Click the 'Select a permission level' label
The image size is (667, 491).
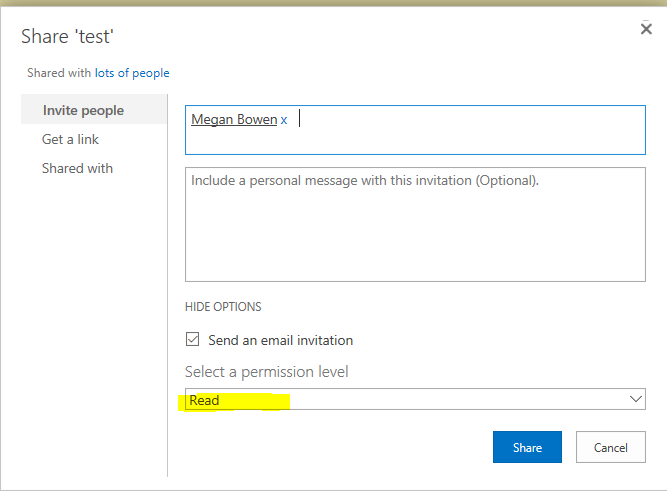click(x=267, y=372)
